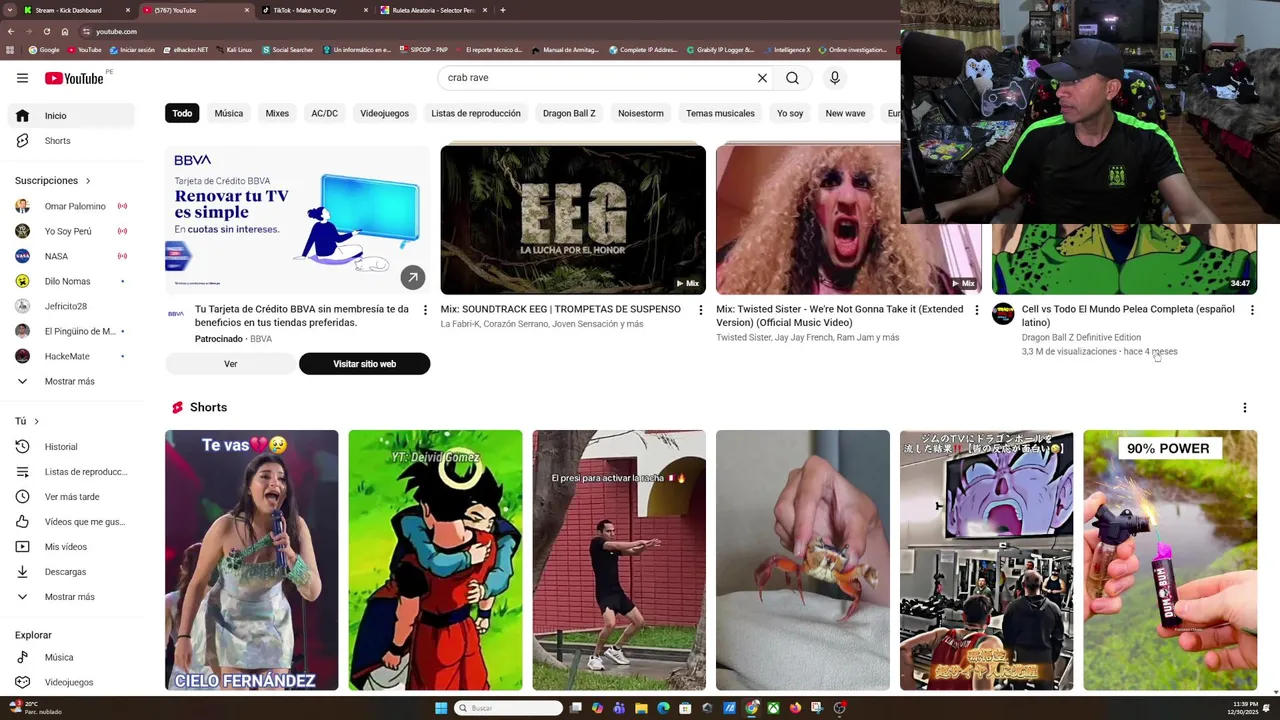Click the Ver button on BBVA ad
1280x720 pixels.
231,364
